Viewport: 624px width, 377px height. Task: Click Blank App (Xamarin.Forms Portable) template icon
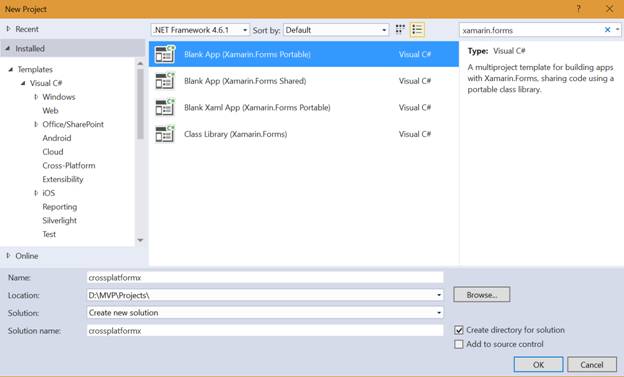click(165, 54)
